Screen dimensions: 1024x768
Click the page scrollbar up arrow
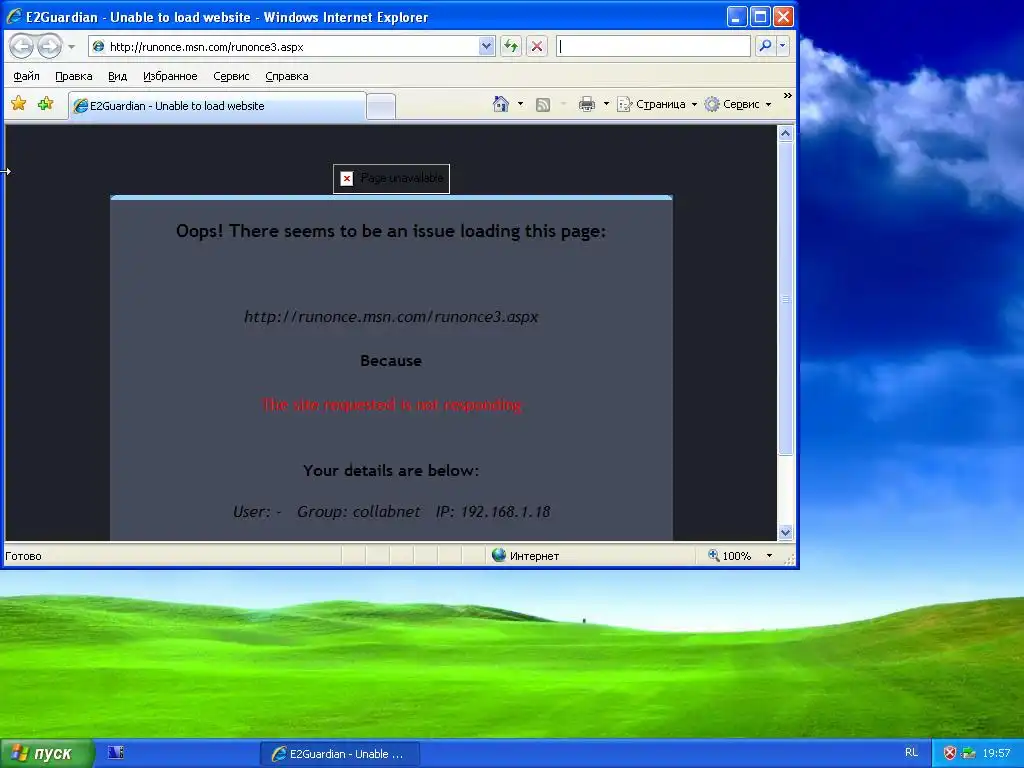(786, 133)
